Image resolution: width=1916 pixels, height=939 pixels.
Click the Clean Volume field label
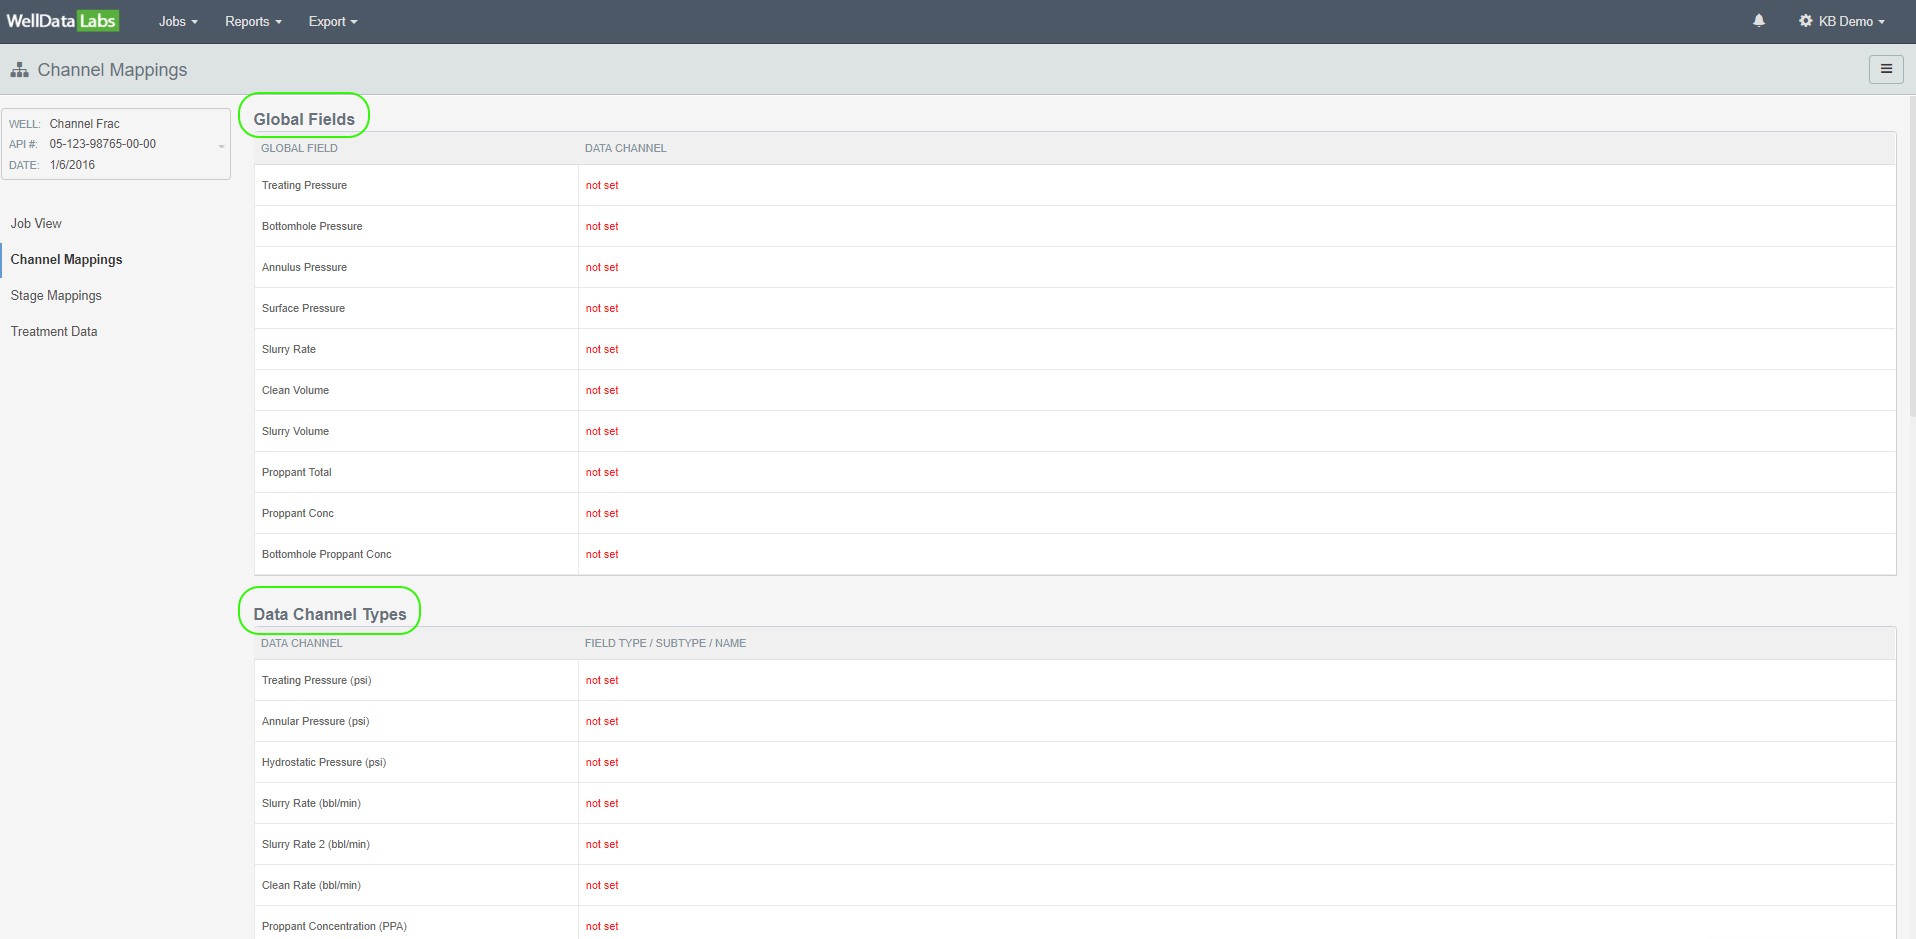(295, 390)
